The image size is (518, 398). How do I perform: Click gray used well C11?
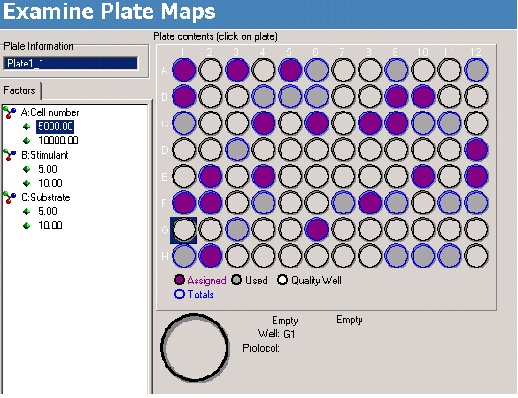click(450, 123)
